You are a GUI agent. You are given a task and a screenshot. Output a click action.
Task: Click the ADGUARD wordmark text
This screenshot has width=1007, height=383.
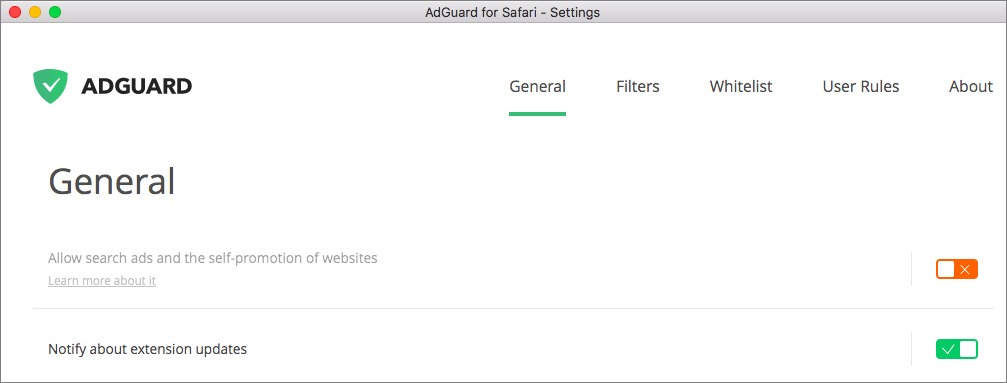(x=136, y=86)
